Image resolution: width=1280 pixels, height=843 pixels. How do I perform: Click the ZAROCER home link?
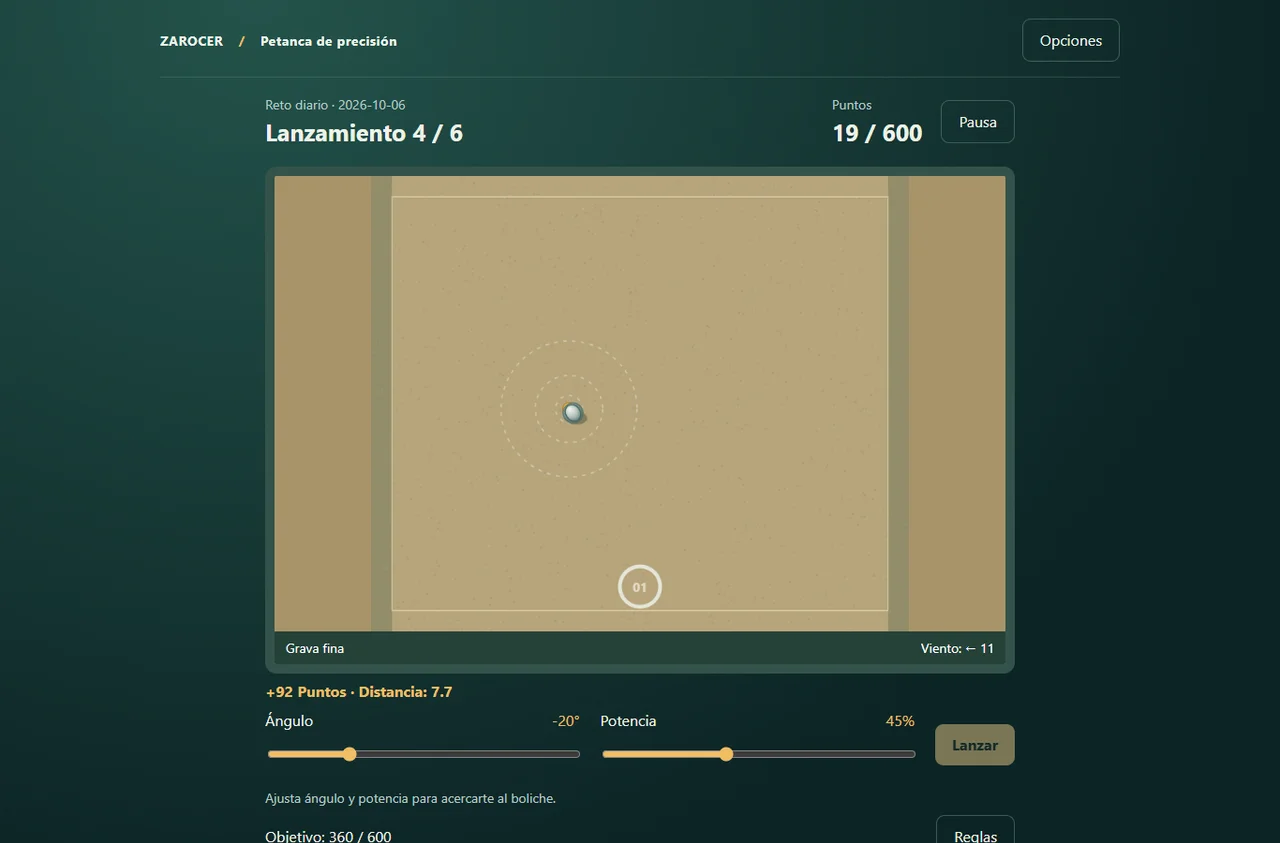(x=192, y=41)
